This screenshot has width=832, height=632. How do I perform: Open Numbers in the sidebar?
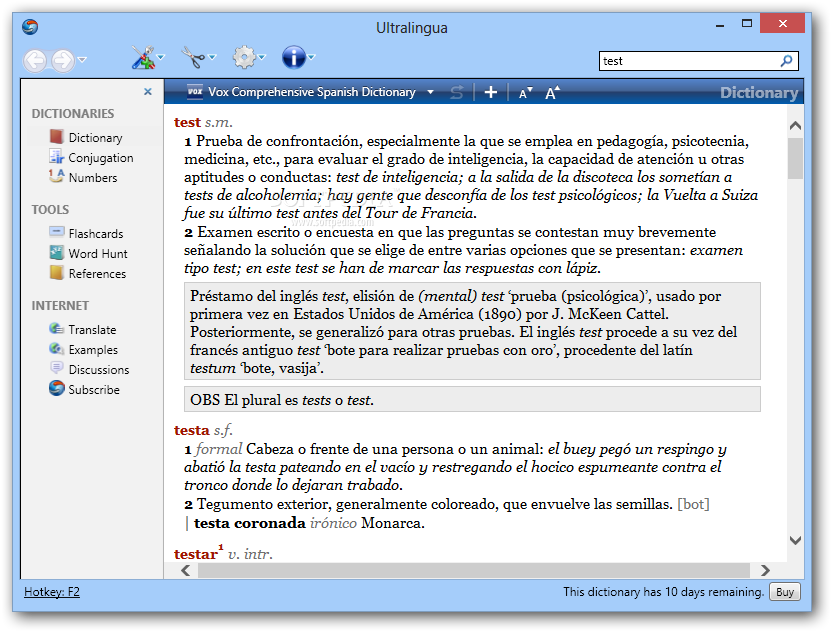pos(93,178)
